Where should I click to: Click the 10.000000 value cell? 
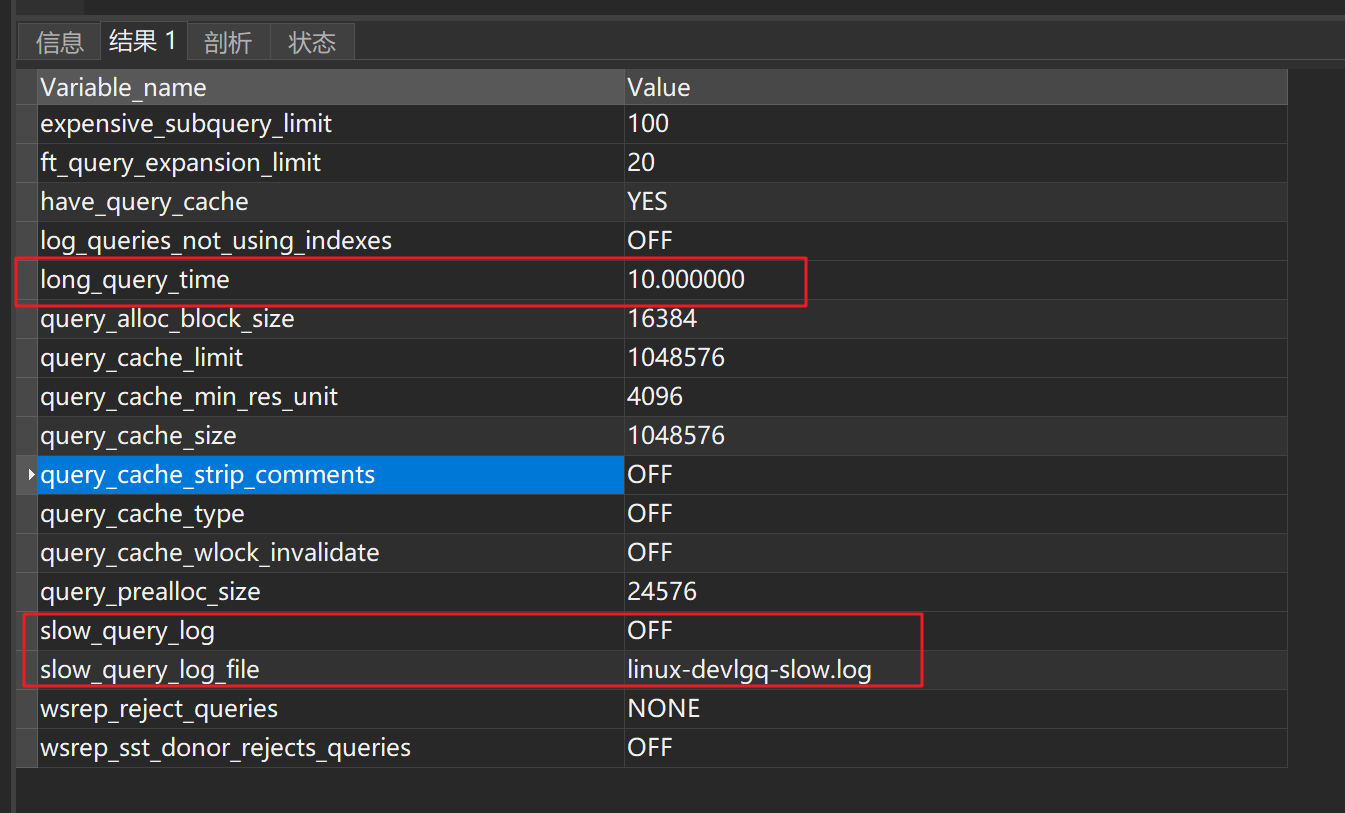coord(956,280)
